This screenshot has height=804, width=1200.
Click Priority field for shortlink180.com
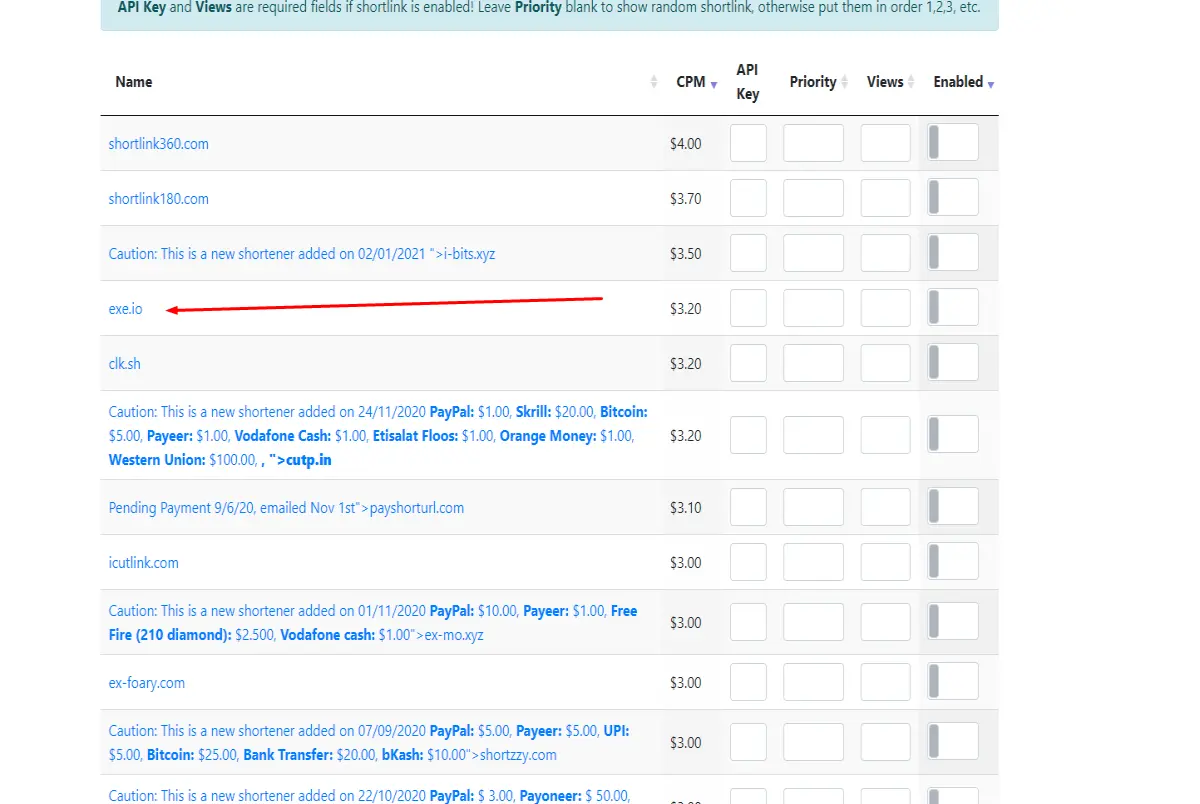[813, 198]
